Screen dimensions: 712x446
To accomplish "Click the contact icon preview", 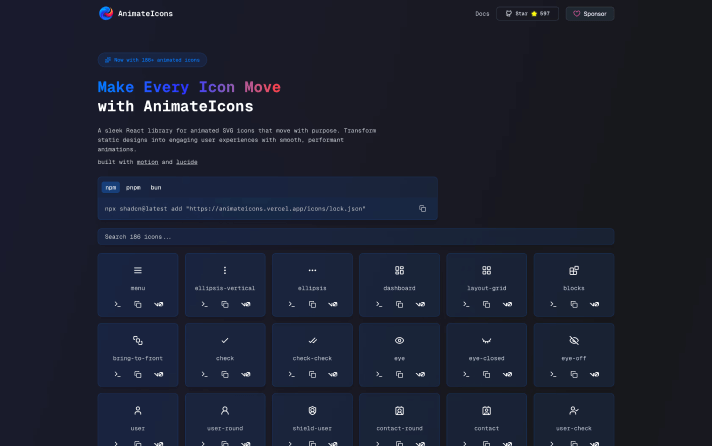I will [x=486, y=411].
